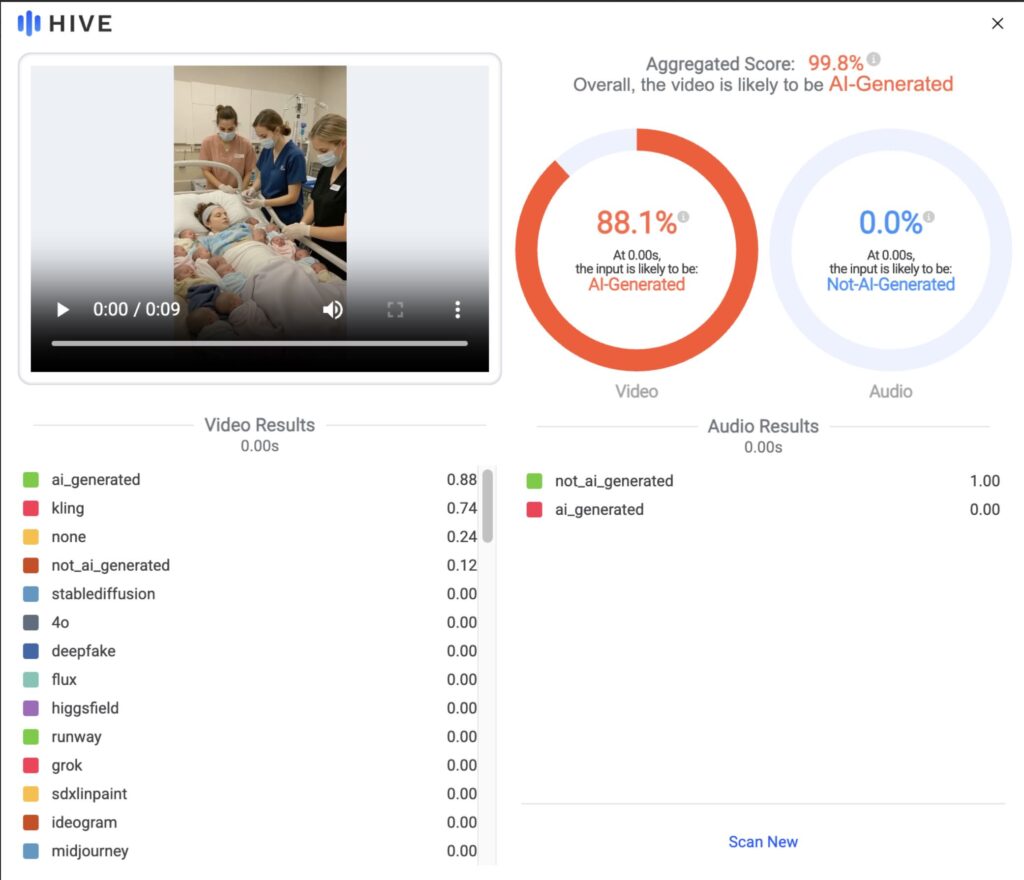Screen dimensions: 1024x880
Task: Click the 0.74 kling score value
Action: [462, 508]
